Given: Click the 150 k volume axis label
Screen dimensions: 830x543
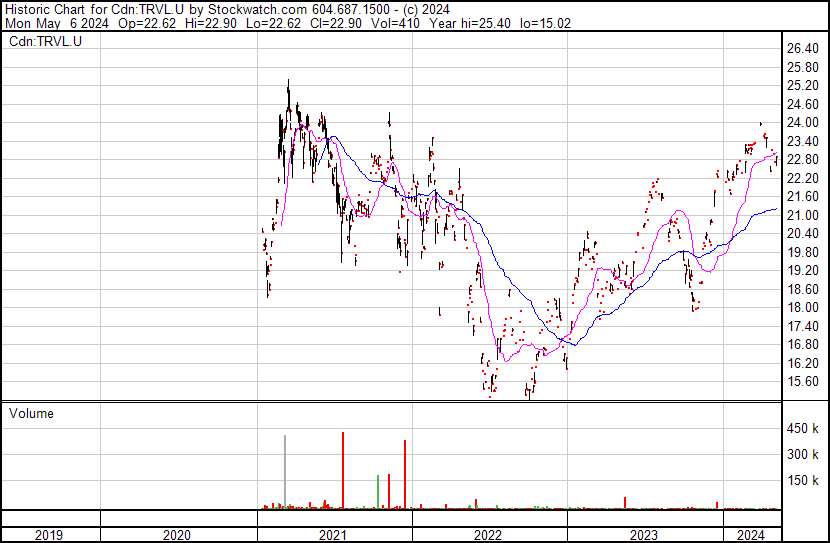Looking at the screenshot, I should point(802,480).
